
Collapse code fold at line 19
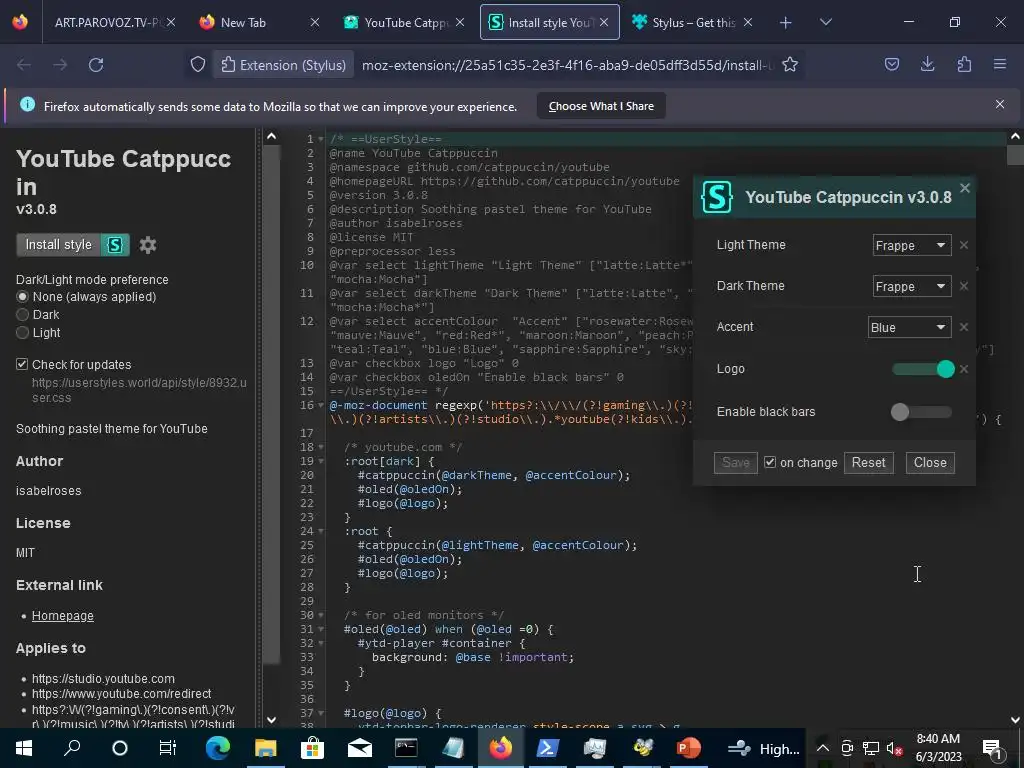pyautogui.click(x=321, y=461)
